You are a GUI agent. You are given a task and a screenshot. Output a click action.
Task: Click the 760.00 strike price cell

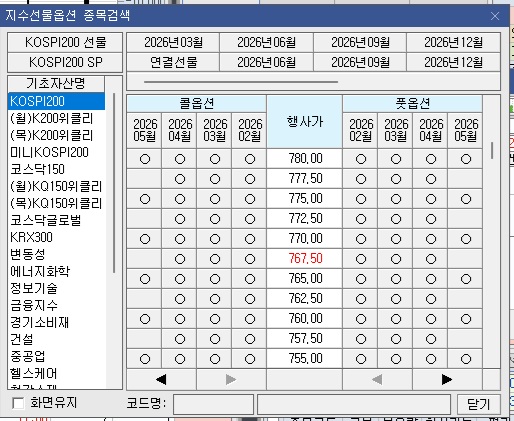[x=305, y=319]
